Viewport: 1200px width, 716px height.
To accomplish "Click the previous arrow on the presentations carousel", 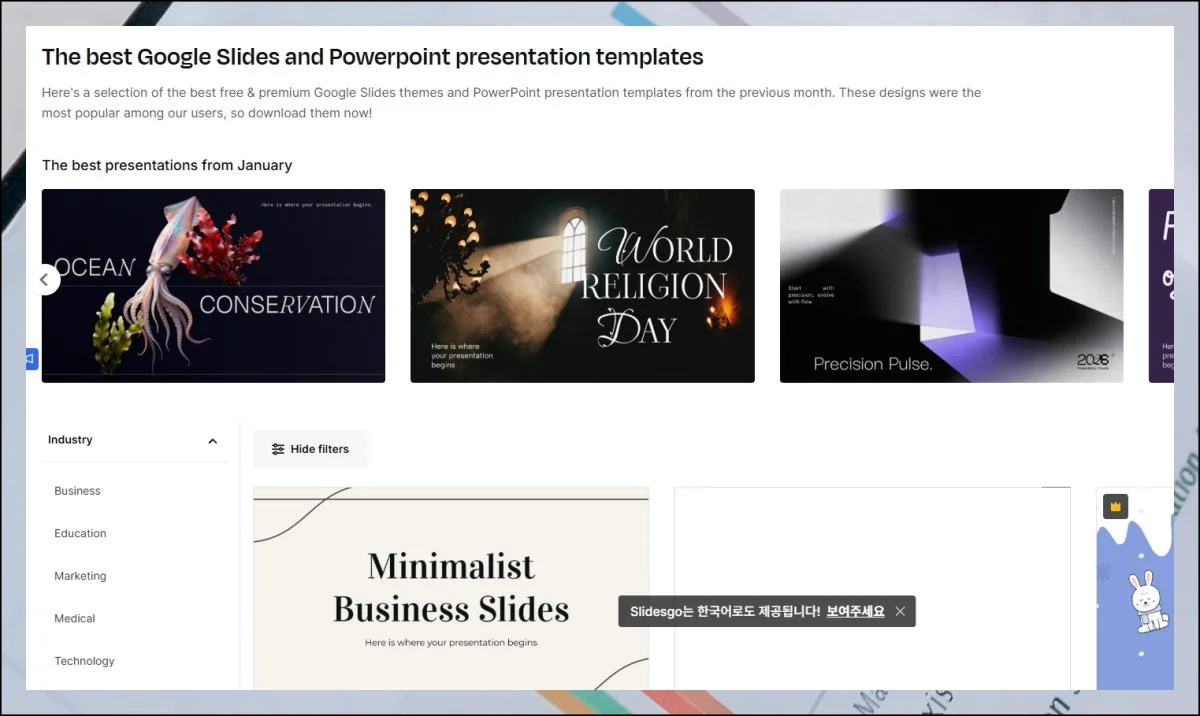I will (x=44, y=280).
